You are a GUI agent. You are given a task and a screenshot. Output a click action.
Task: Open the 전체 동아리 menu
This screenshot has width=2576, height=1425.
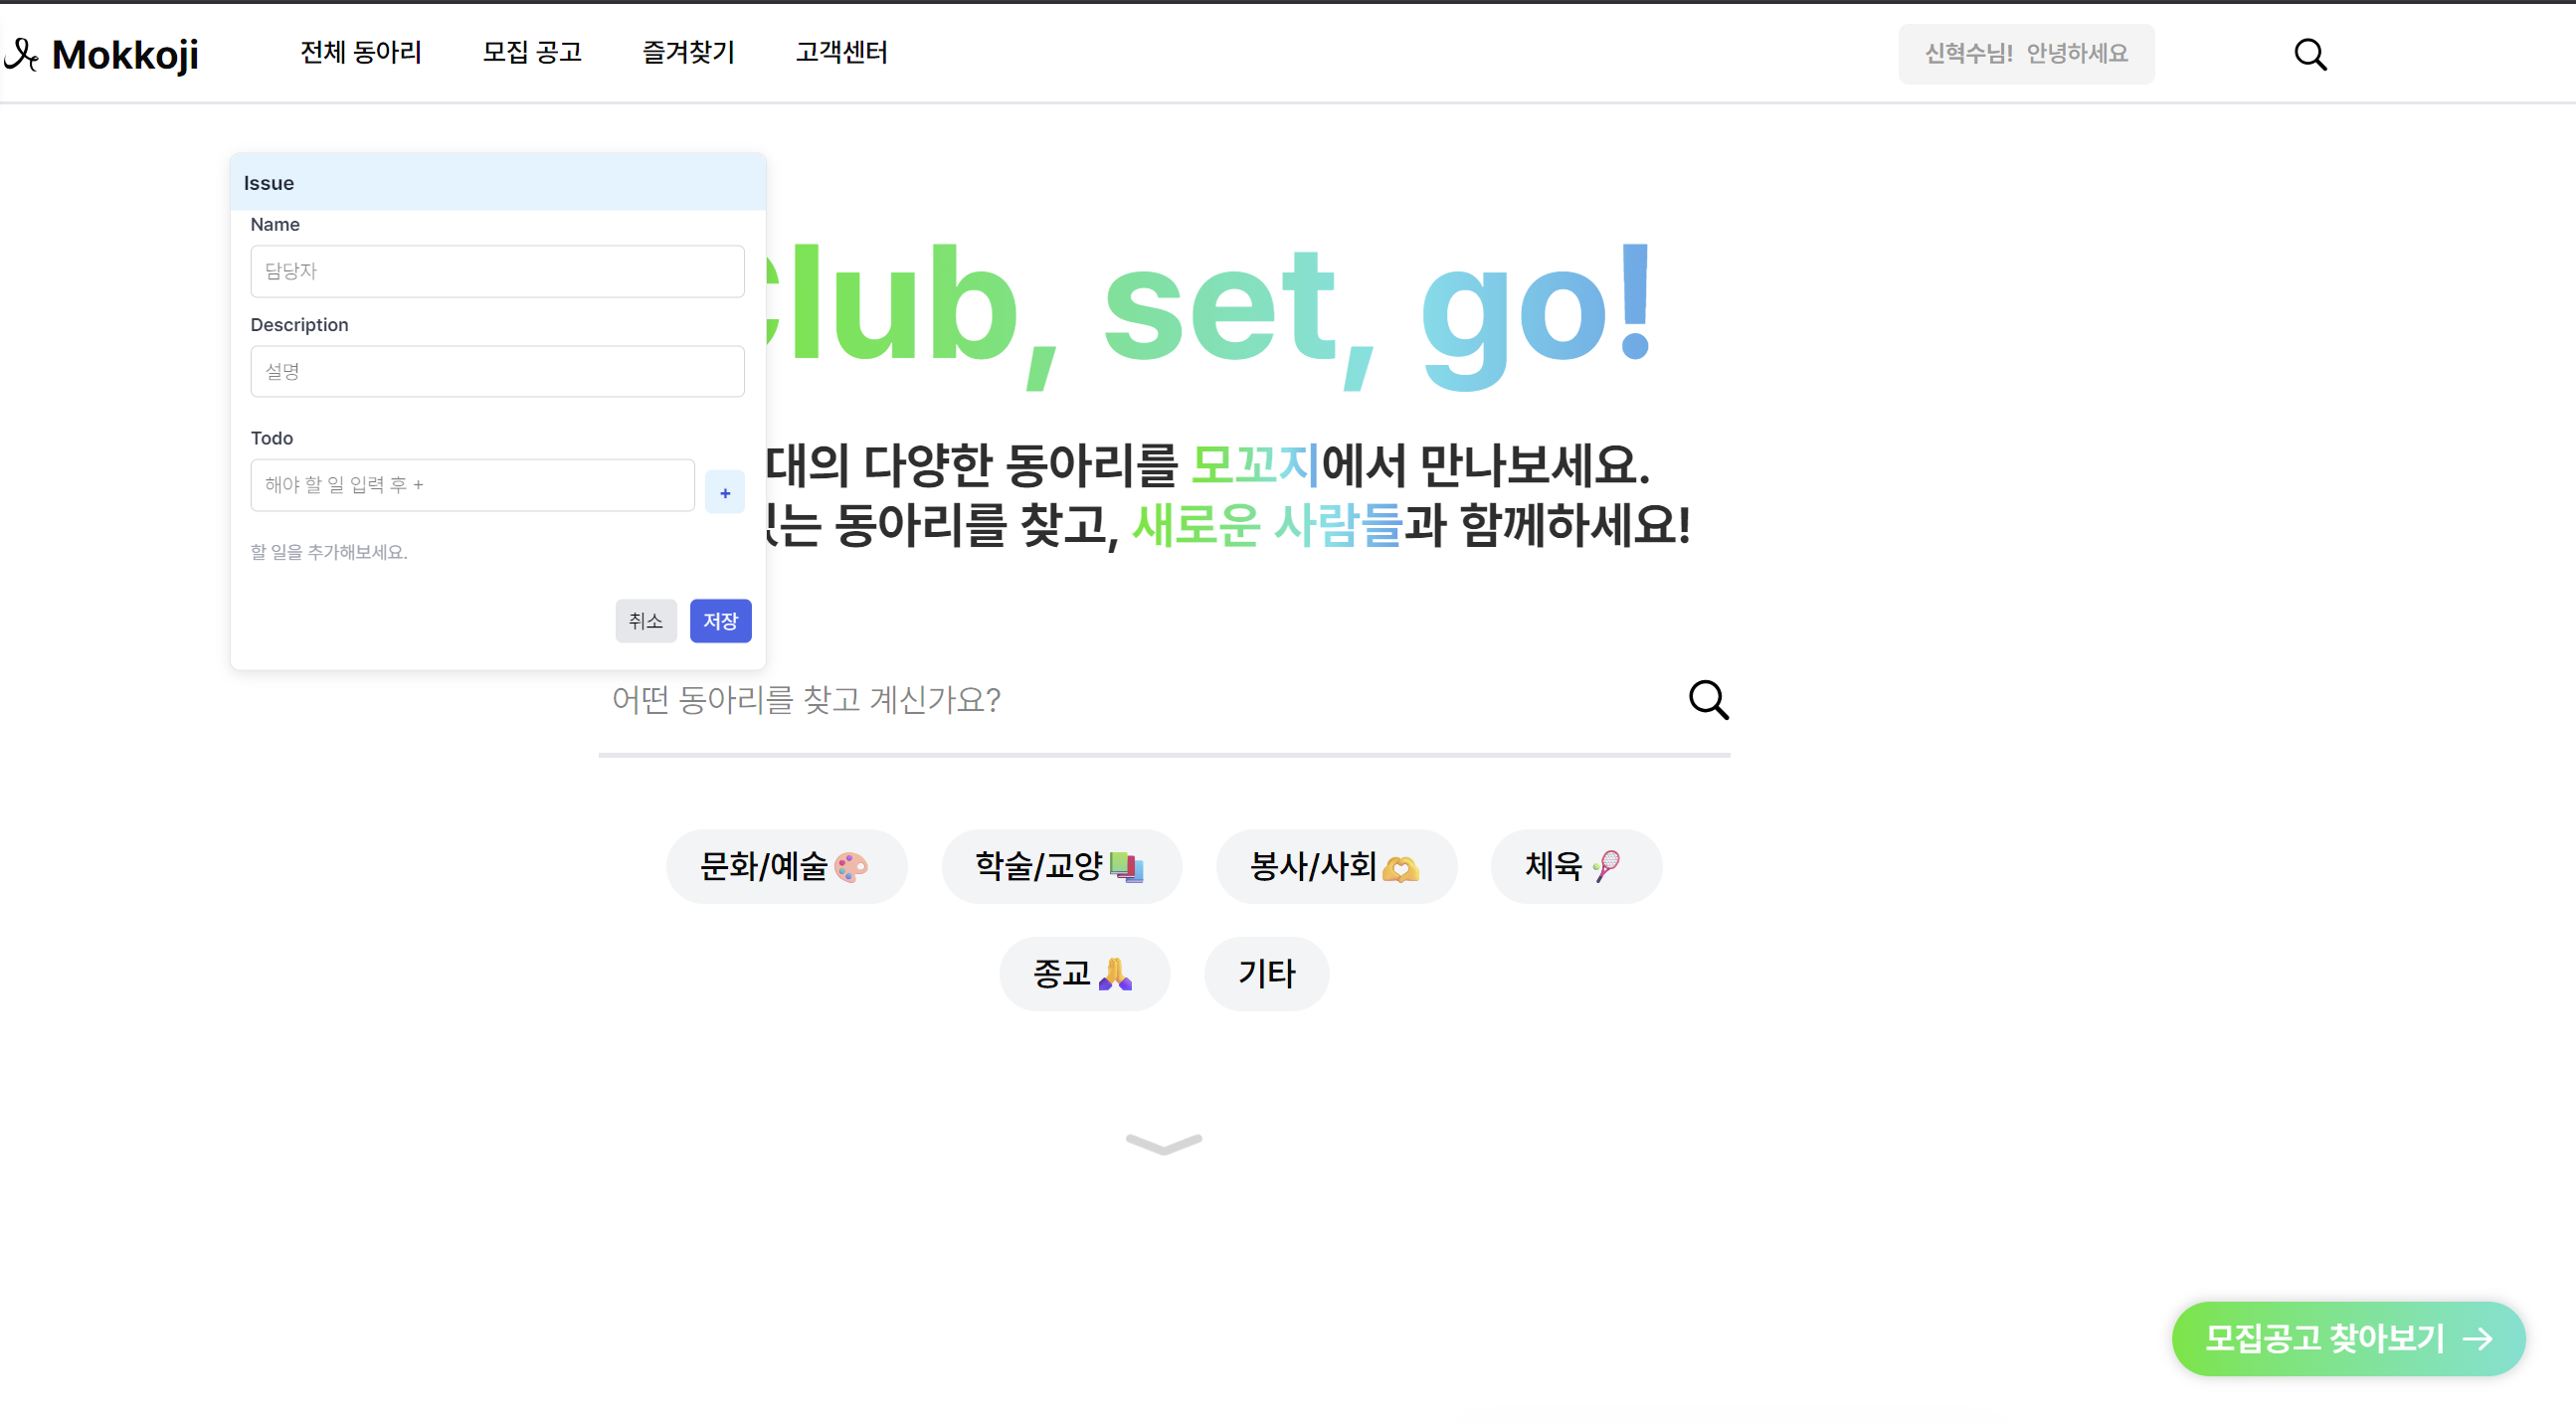click(361, 52)
